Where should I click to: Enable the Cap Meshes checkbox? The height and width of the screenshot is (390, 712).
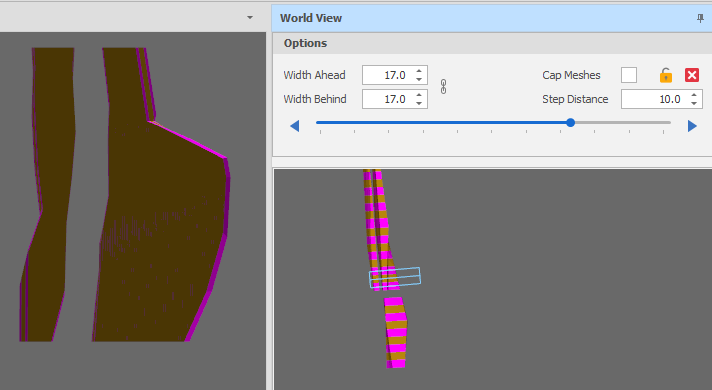pos(629,75)
